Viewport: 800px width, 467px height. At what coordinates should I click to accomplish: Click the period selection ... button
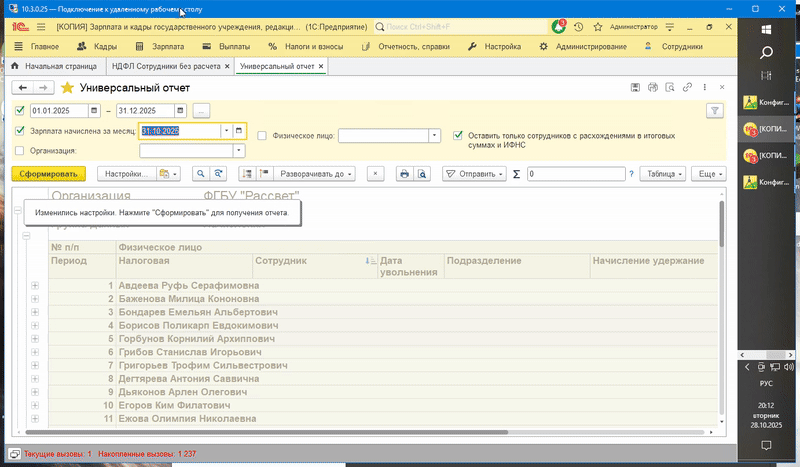[x=202, y=111]
